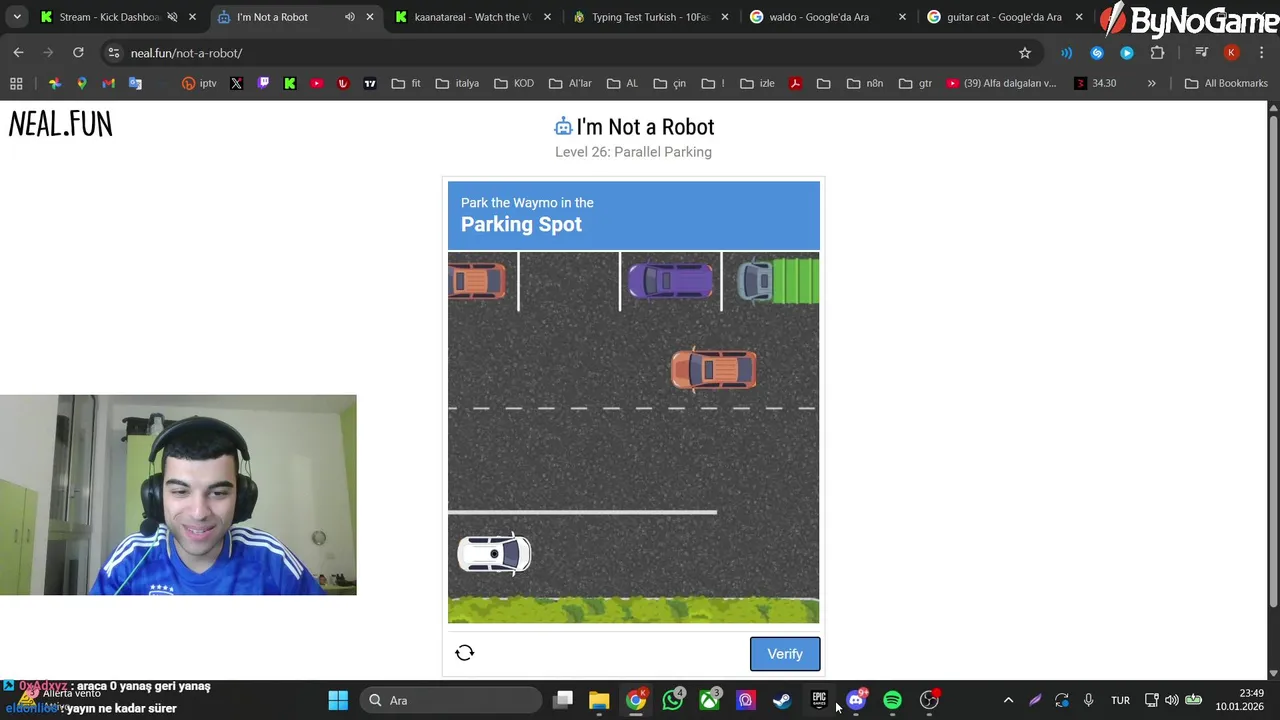
Task: Click the blue Verify button
Action: (x=785, y=654)
